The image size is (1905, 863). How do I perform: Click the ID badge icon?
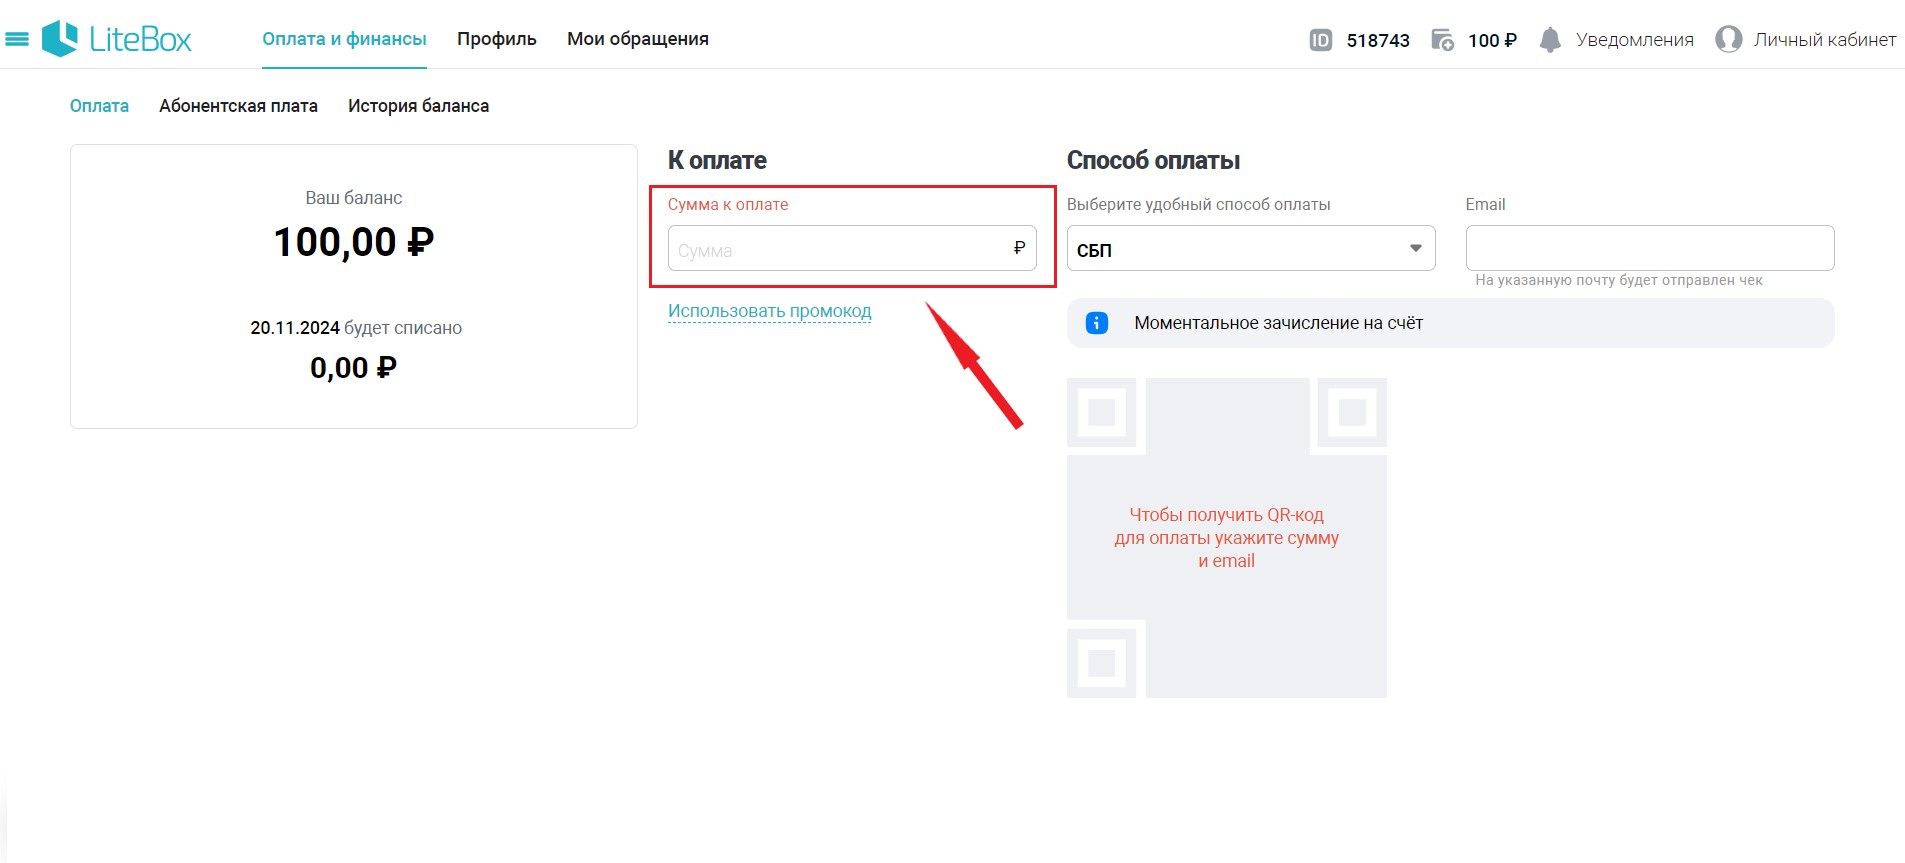click(1320, 40)
